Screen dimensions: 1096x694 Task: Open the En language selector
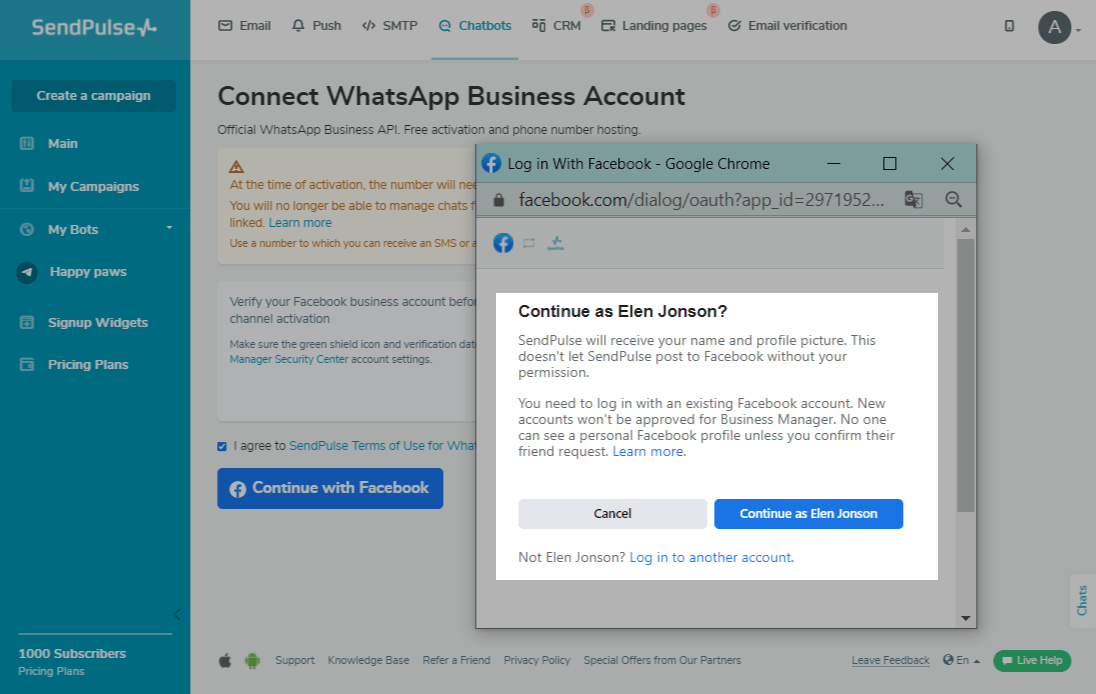click(961, 660)
